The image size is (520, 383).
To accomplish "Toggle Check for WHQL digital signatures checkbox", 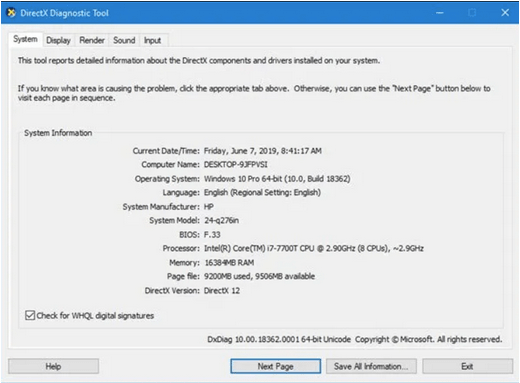I will [30, 315].
